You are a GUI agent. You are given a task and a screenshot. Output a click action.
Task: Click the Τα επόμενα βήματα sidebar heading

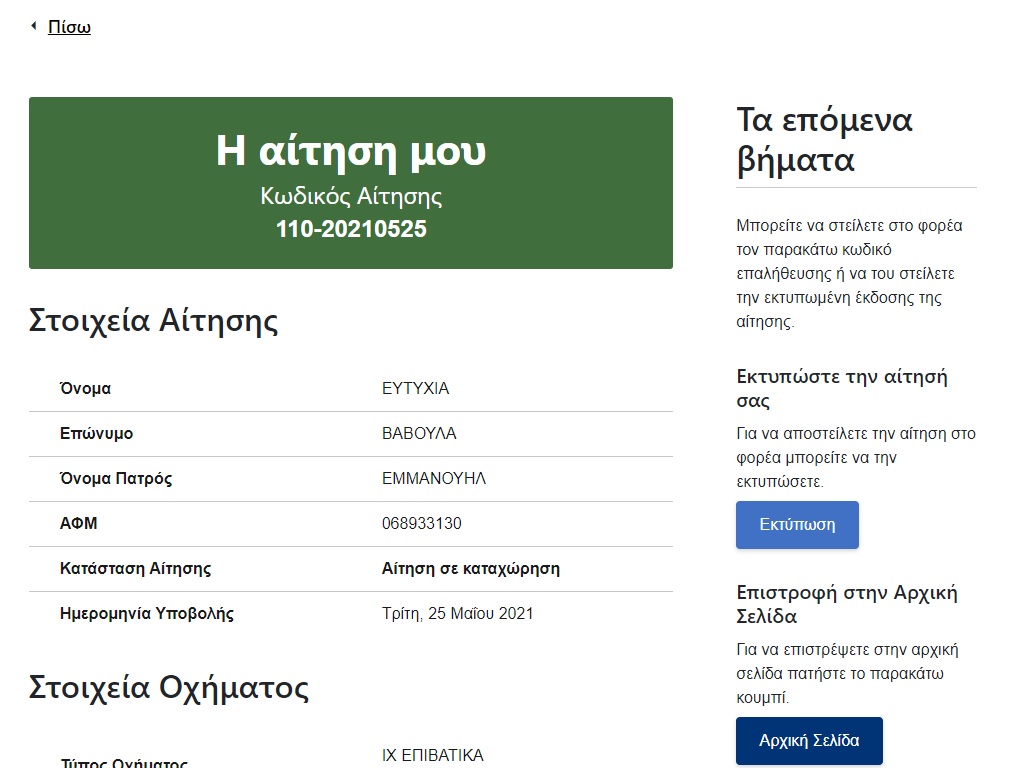825,140
